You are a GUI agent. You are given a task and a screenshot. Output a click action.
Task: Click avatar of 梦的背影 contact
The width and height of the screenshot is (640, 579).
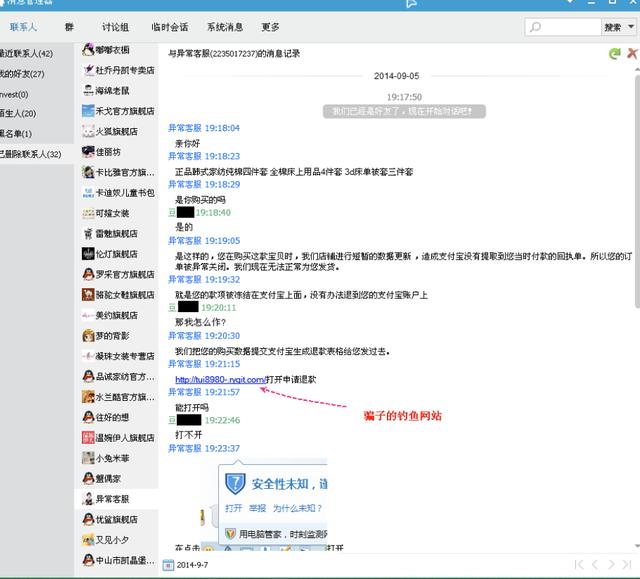coord(88,336)
